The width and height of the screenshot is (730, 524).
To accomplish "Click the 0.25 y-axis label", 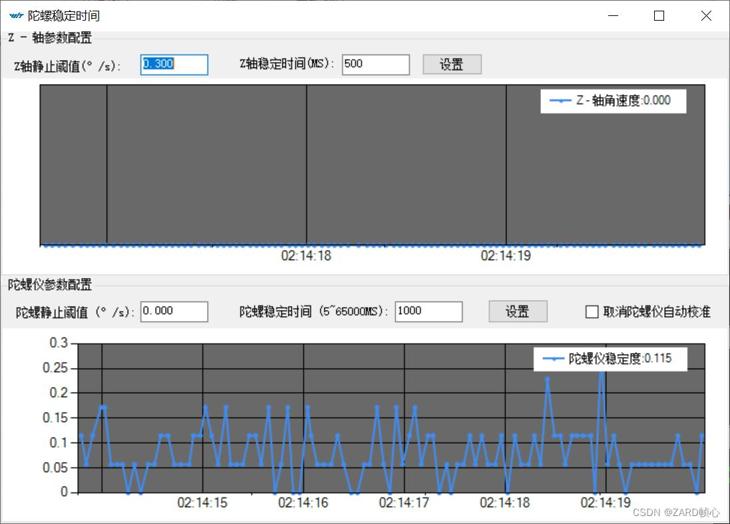I will 55,368.
